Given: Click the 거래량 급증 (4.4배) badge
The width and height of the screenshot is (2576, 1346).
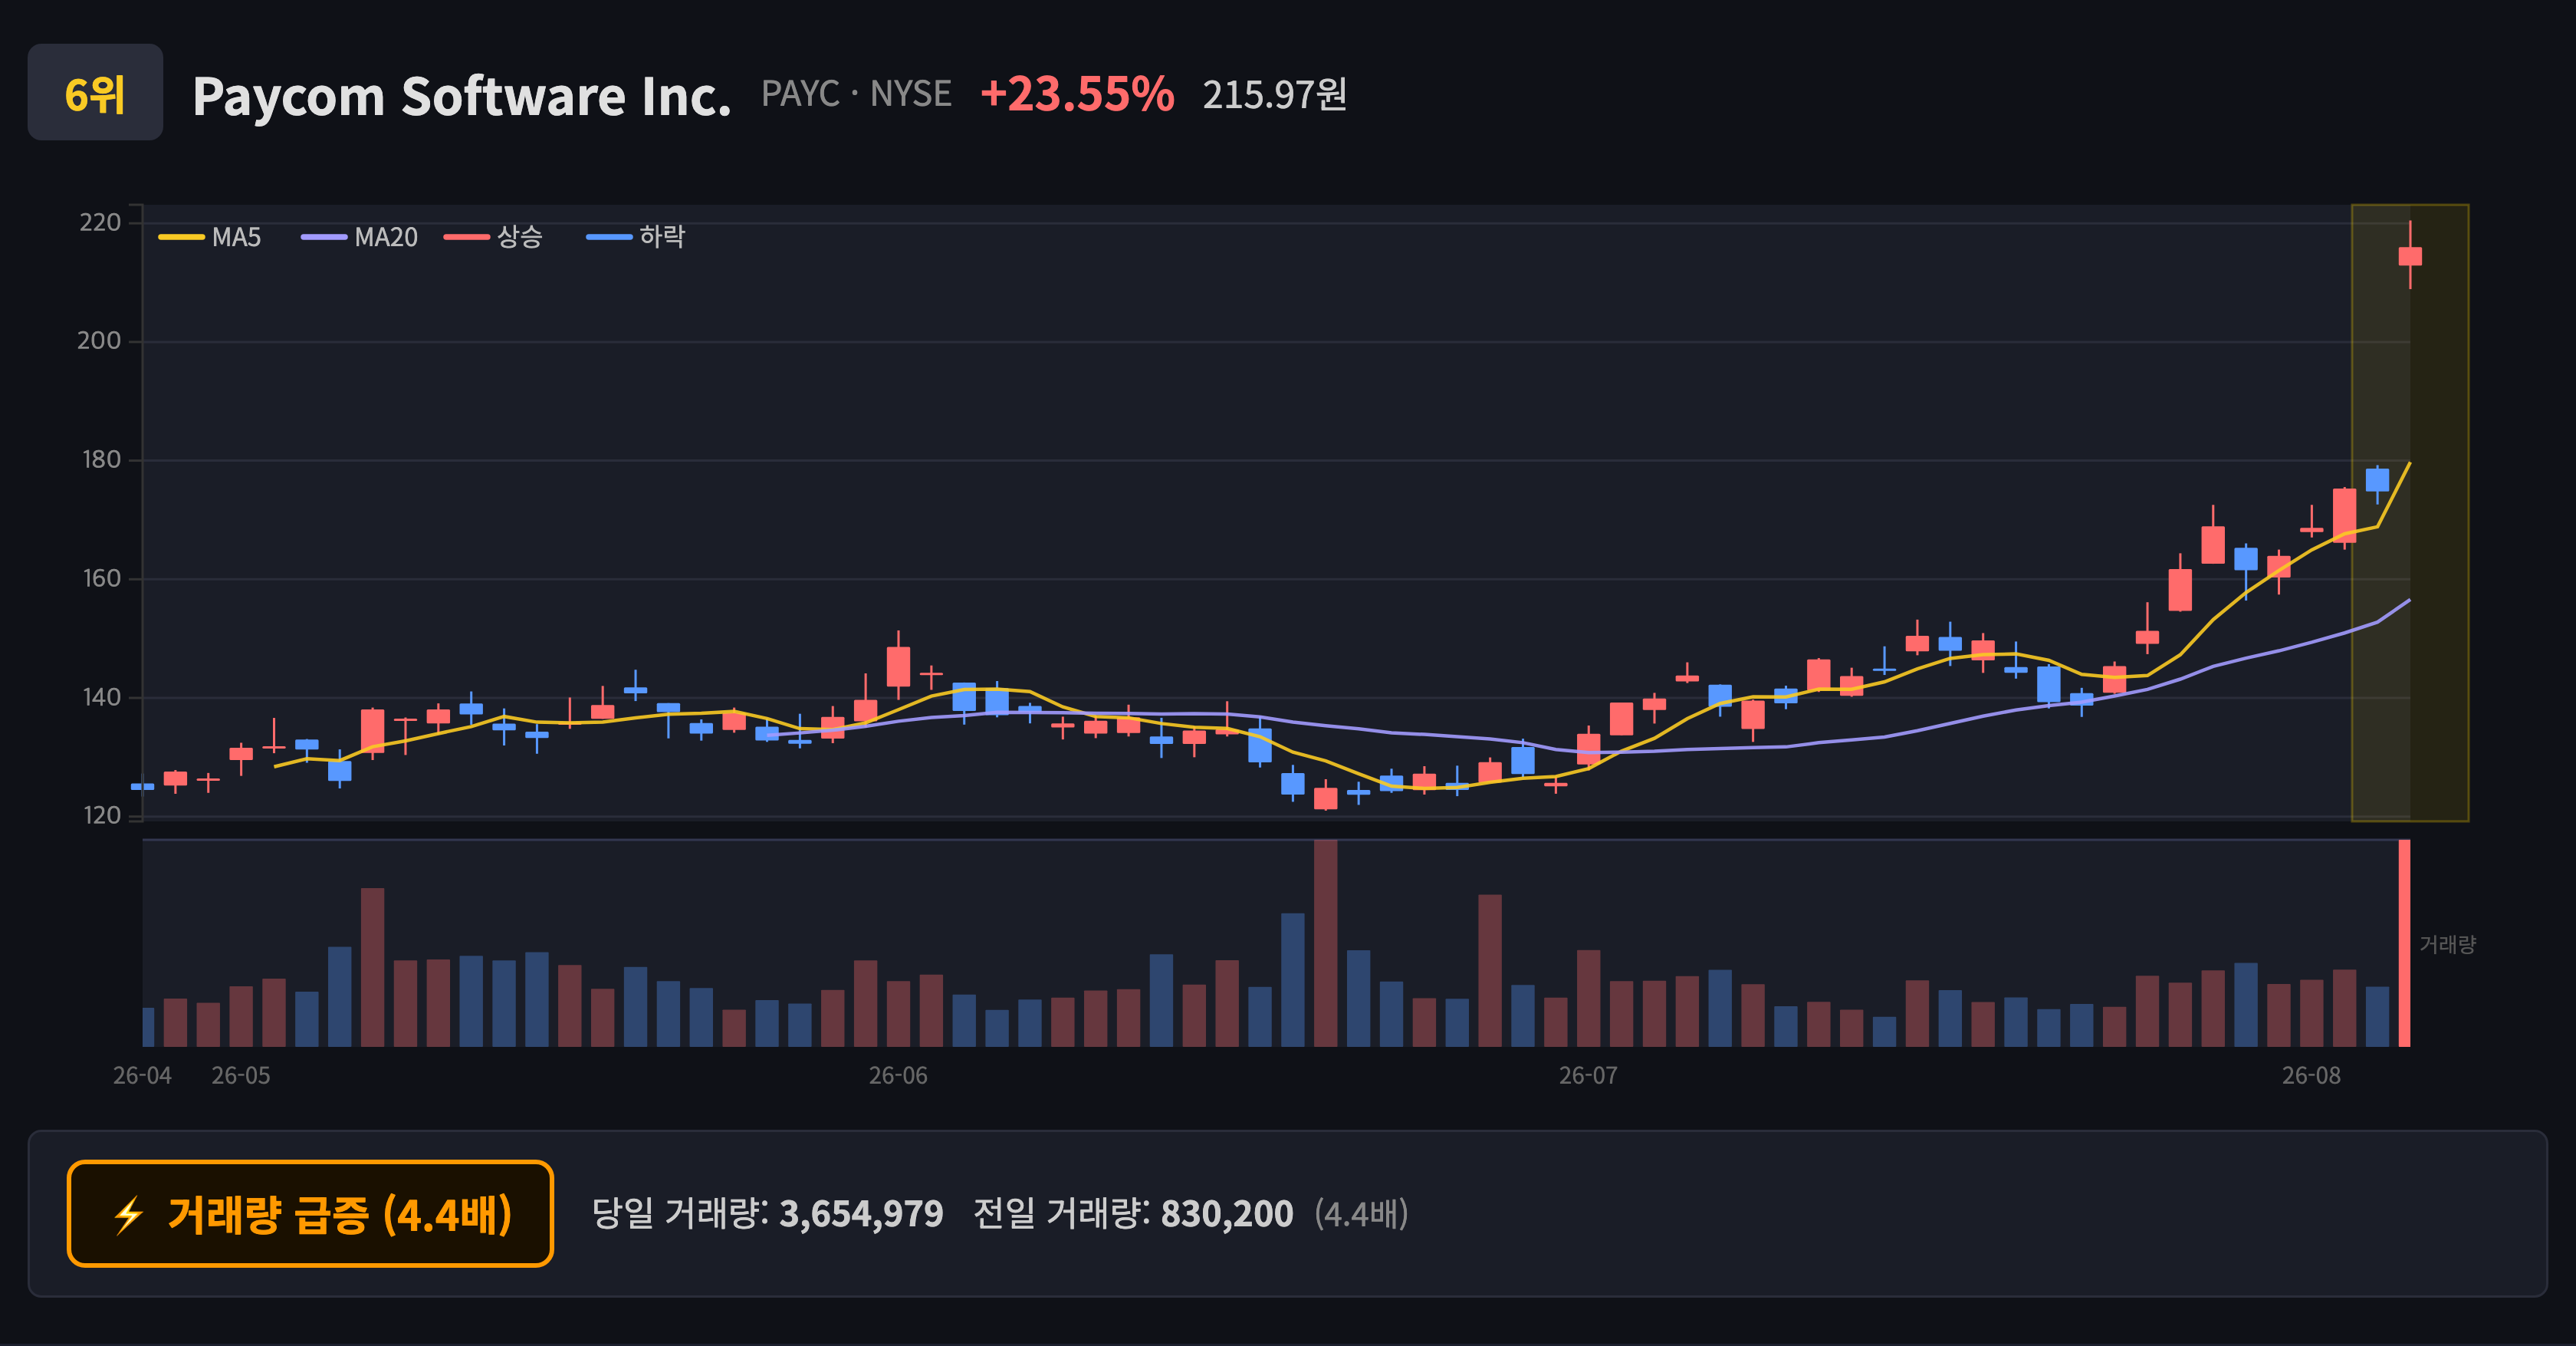Looking at the screenshot, I should coord(310,1214).
